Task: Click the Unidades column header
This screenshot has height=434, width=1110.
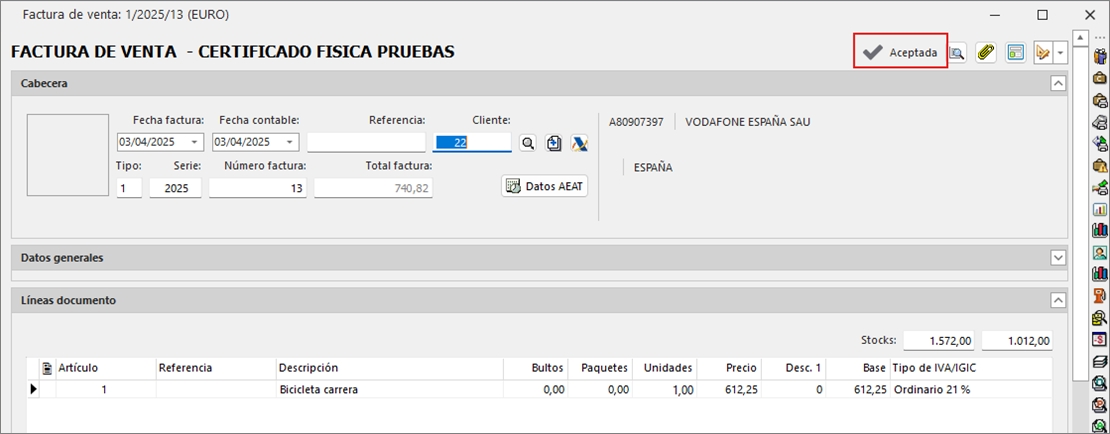Action: pyautogui.click(x=665, y=368)
